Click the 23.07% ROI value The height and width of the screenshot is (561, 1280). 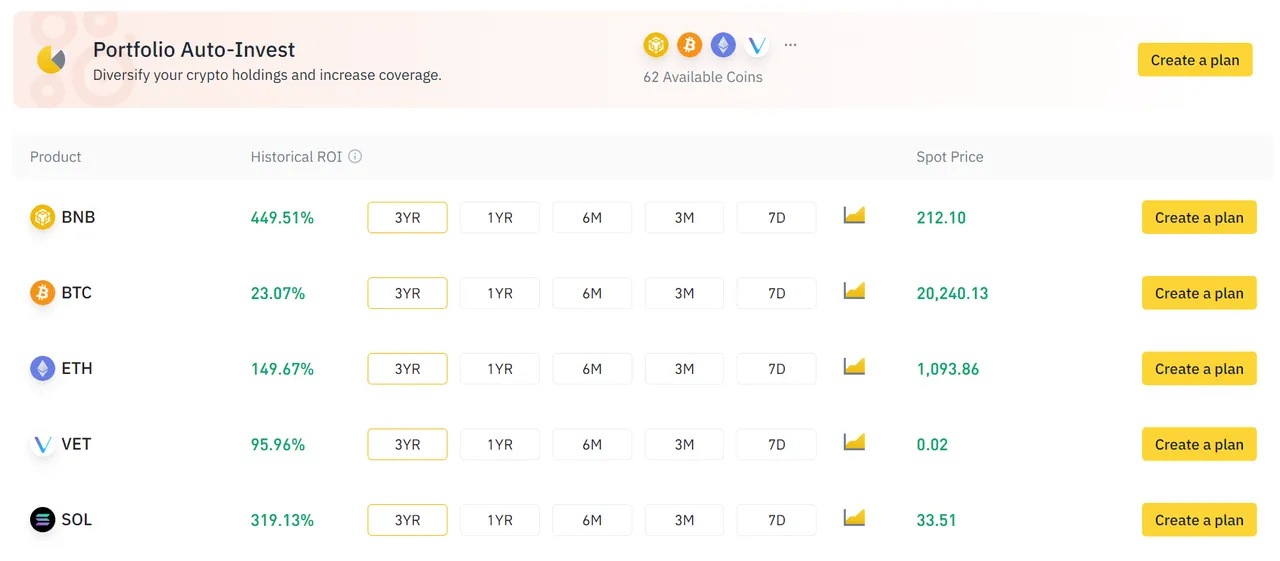pyautogui.click(x=278, y=293)
